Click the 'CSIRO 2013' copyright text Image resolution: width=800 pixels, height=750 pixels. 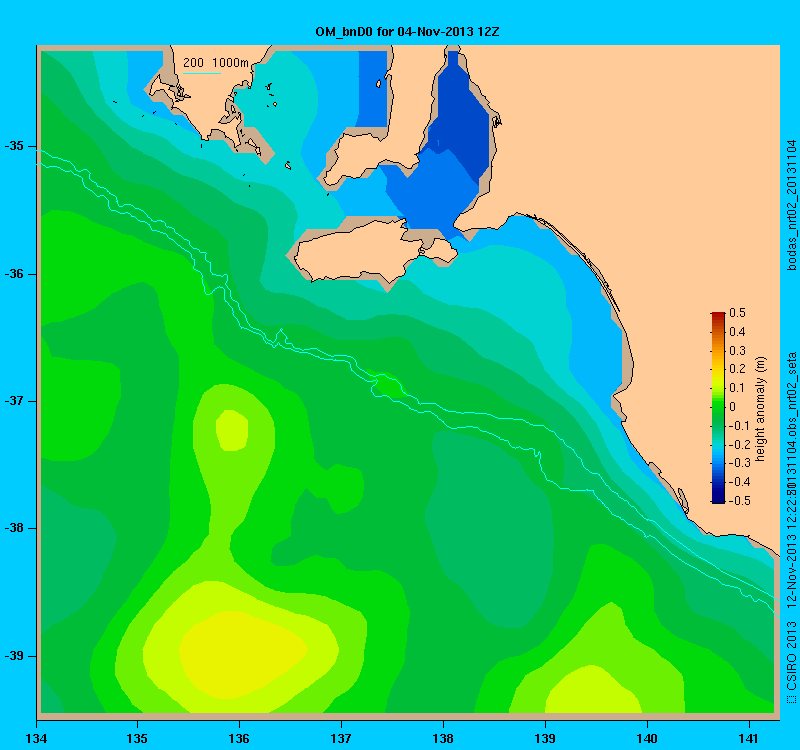click(x=791, y=657)
